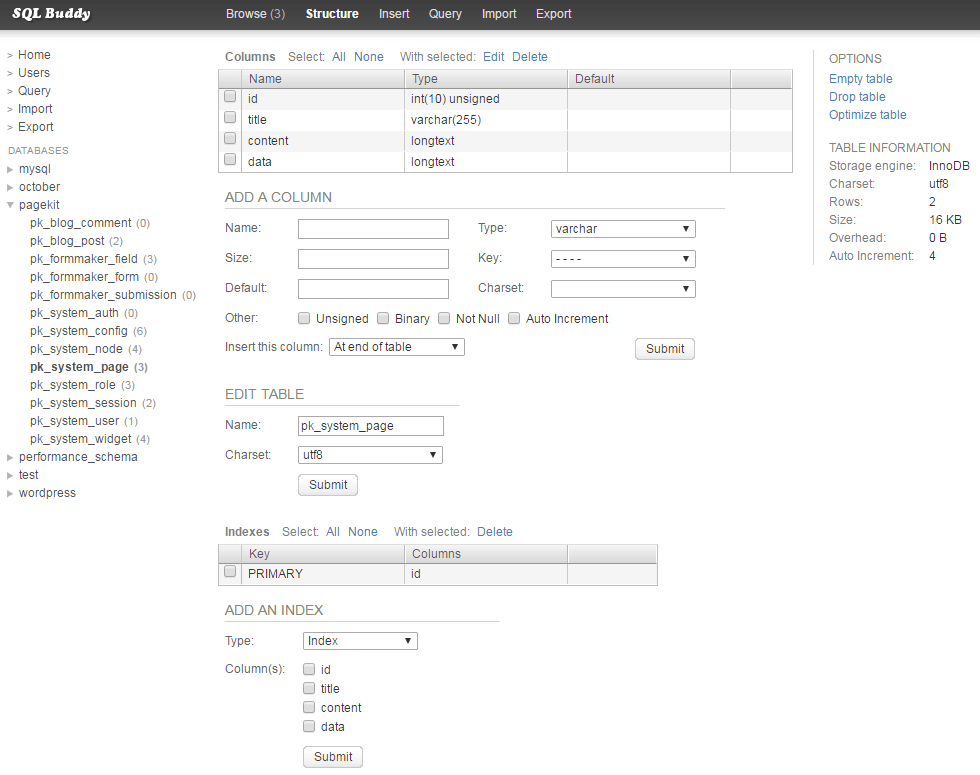The image size is (980, 775).
Task: Submit the Add a Column form
Action: point(665,349)
